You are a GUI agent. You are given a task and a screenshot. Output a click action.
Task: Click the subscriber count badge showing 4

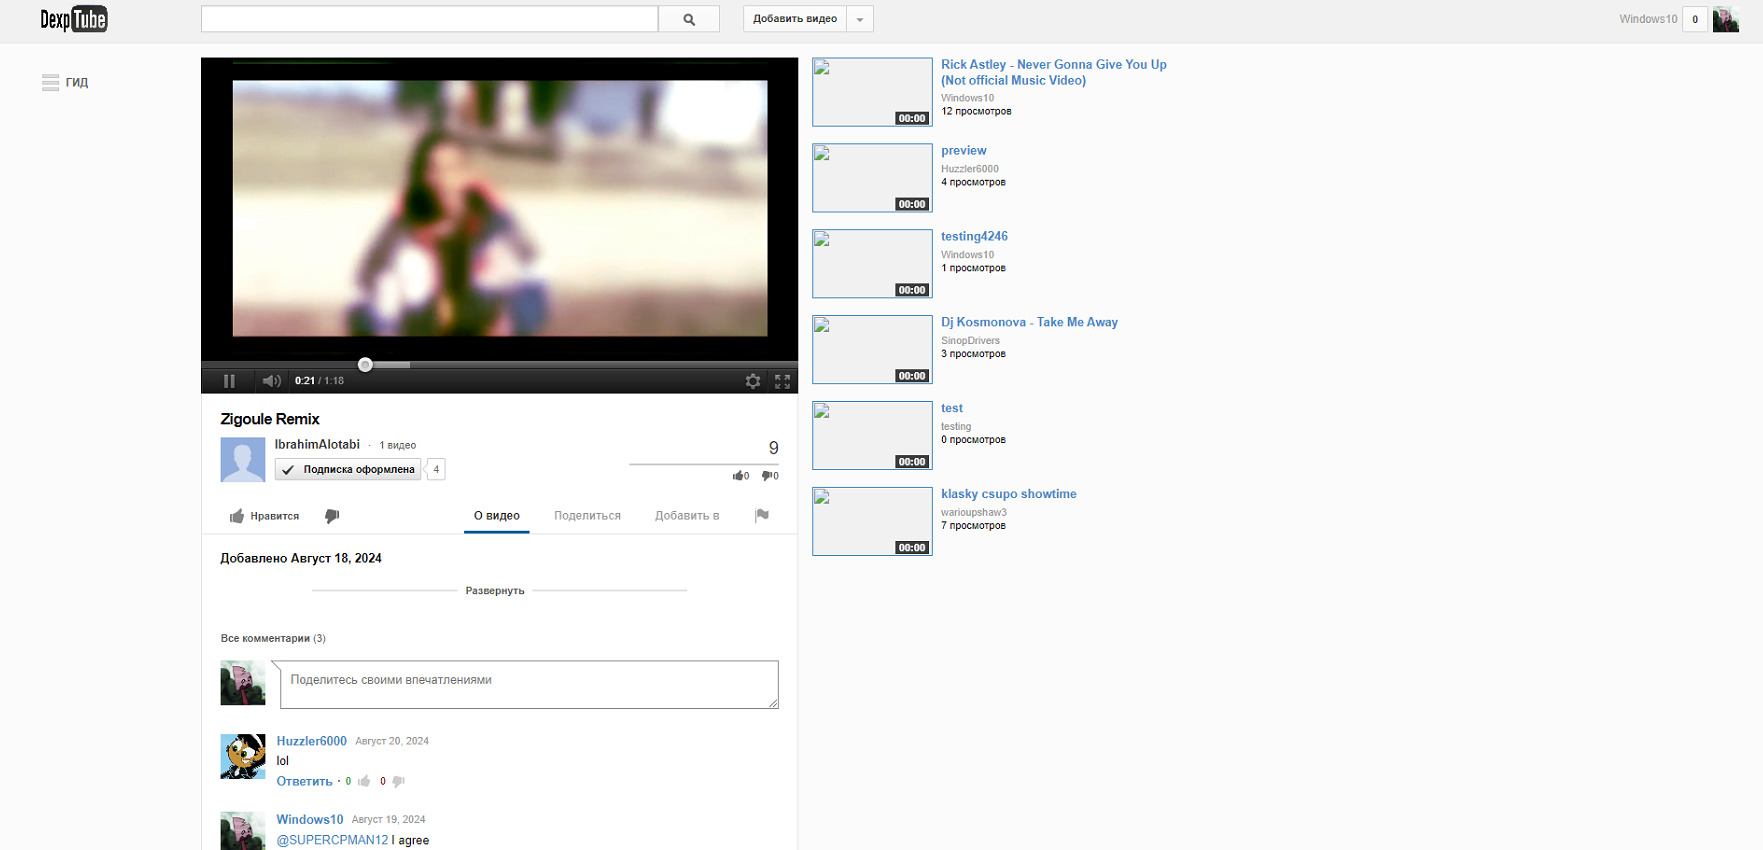tap(435, 469)
